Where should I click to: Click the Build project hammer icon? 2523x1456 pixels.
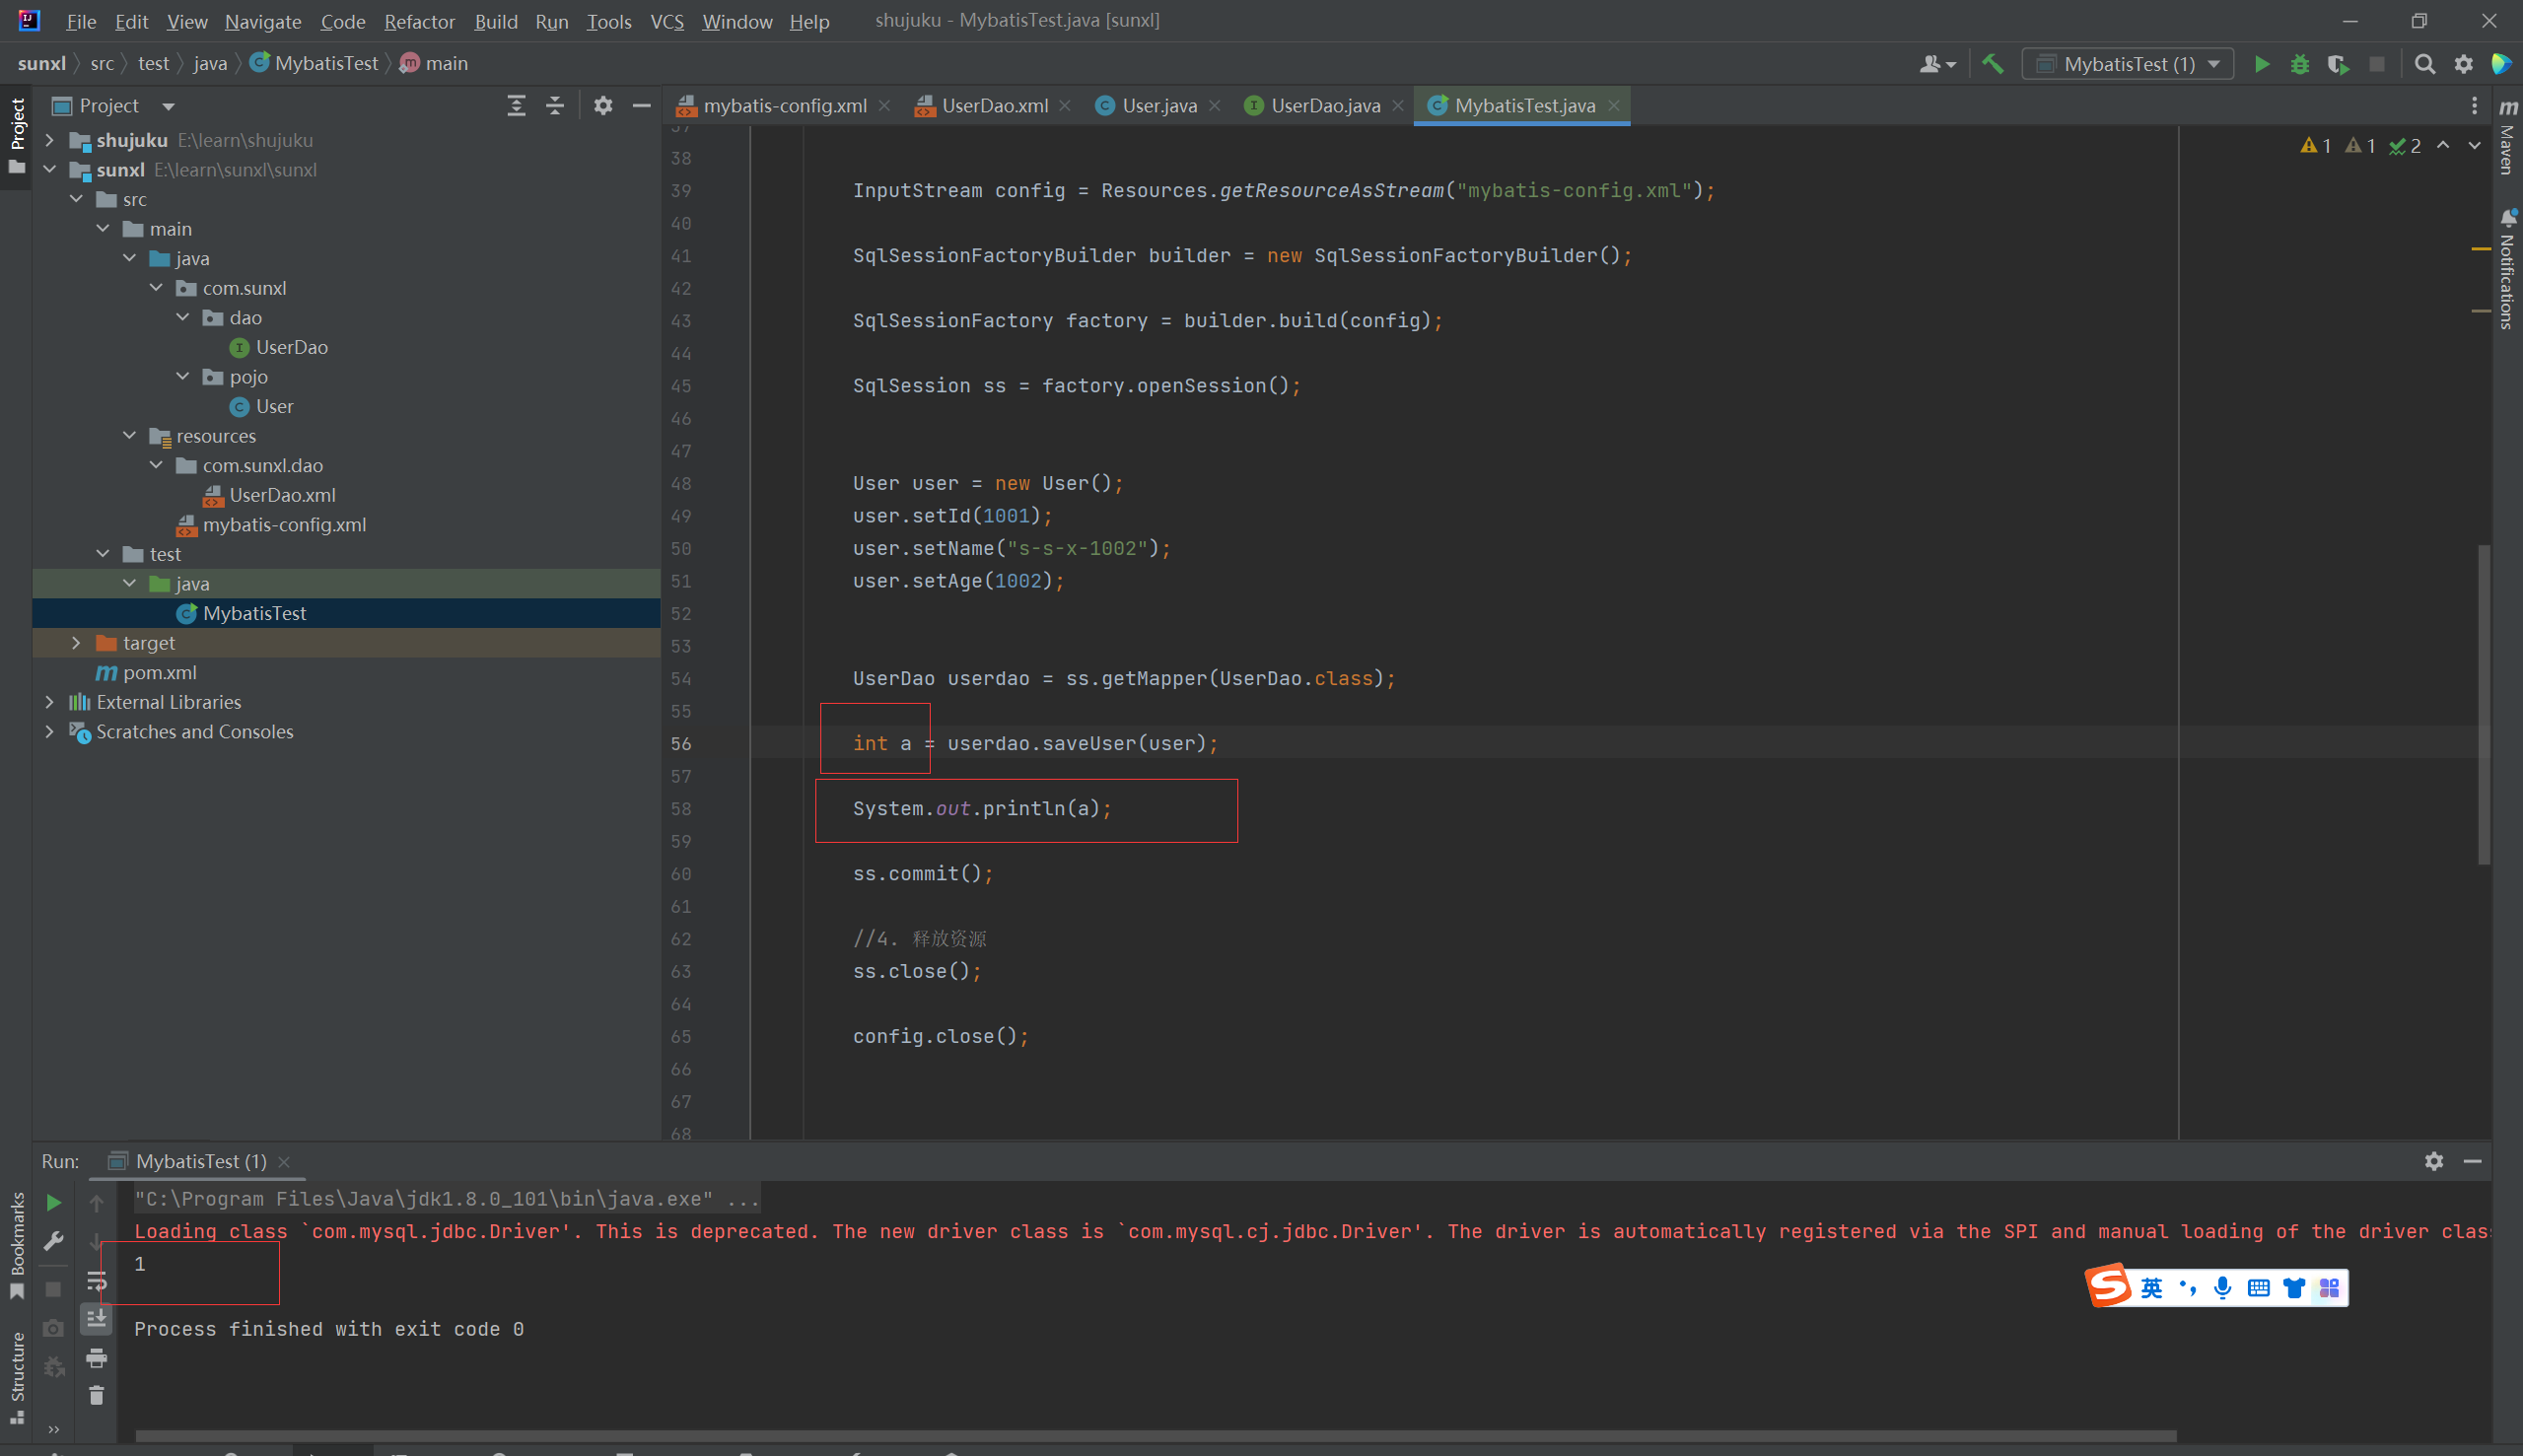tap(1992, 64)
